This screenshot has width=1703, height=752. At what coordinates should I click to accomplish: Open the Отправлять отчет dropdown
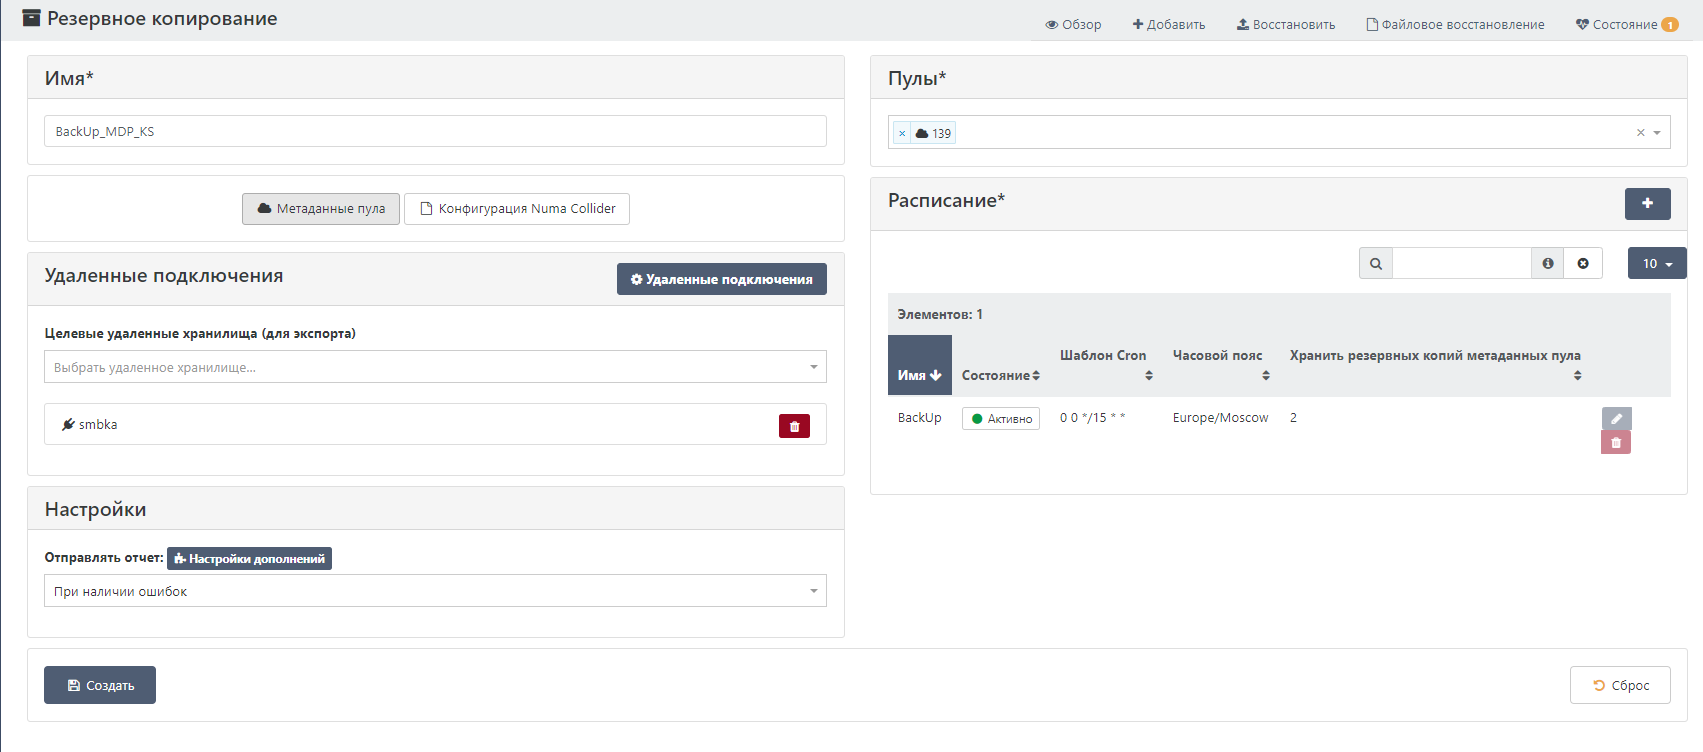(x=435, y=591)
